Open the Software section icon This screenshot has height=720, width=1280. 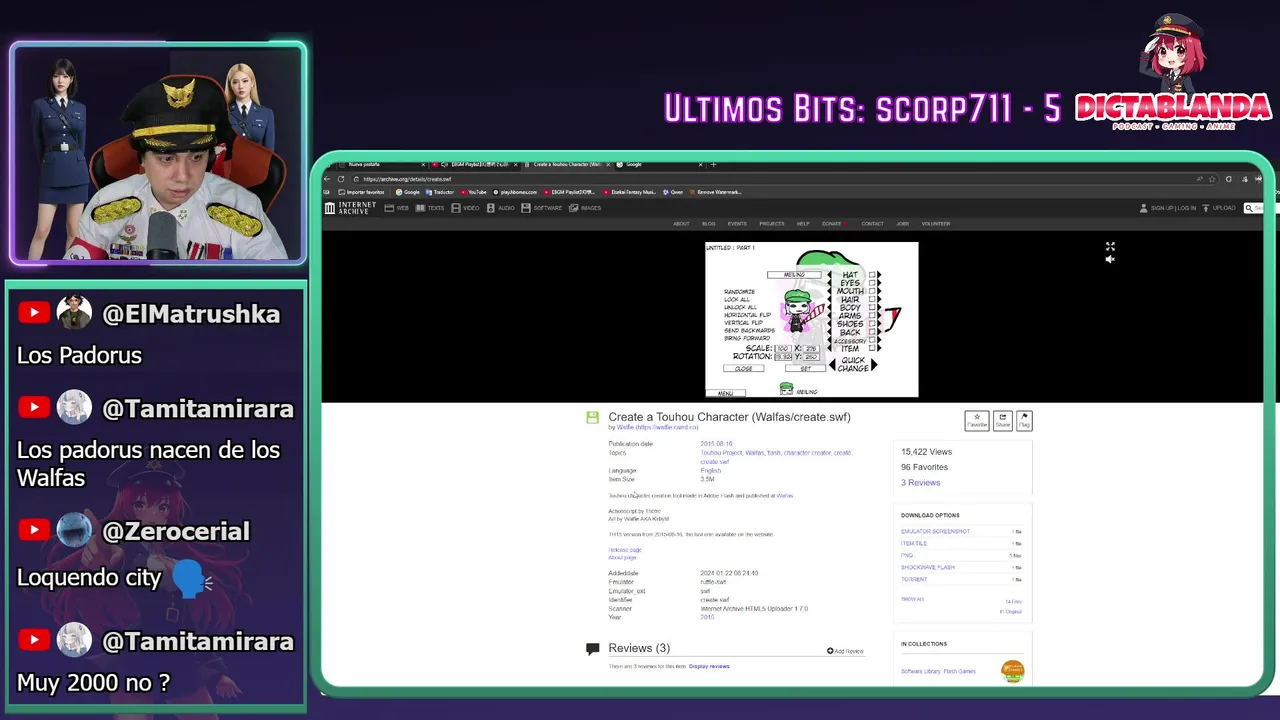tap(525, 208)
